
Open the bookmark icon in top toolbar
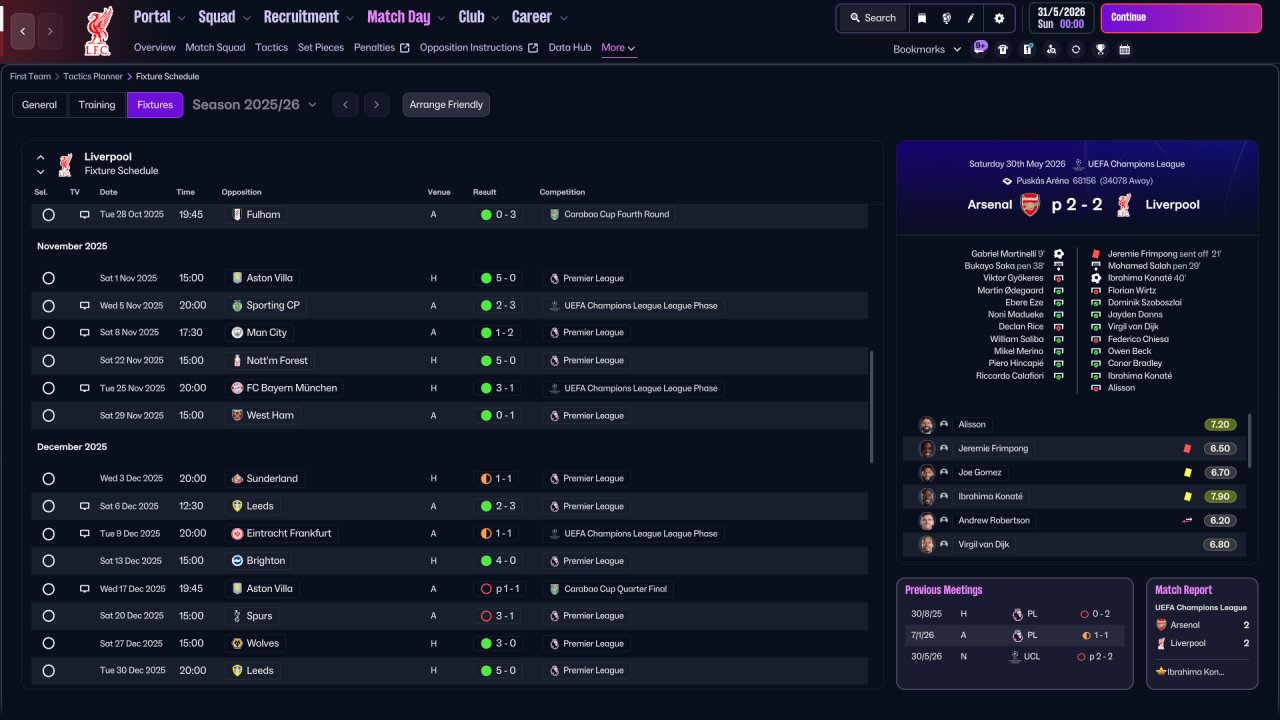click(921, 18)
